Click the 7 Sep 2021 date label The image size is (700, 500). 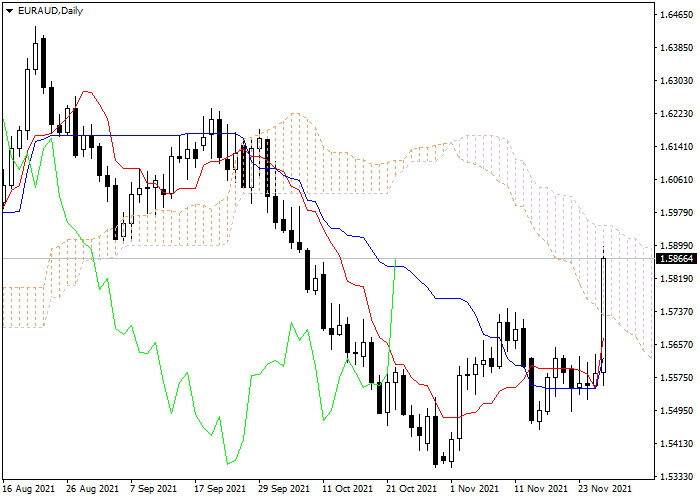coord(154,489)
